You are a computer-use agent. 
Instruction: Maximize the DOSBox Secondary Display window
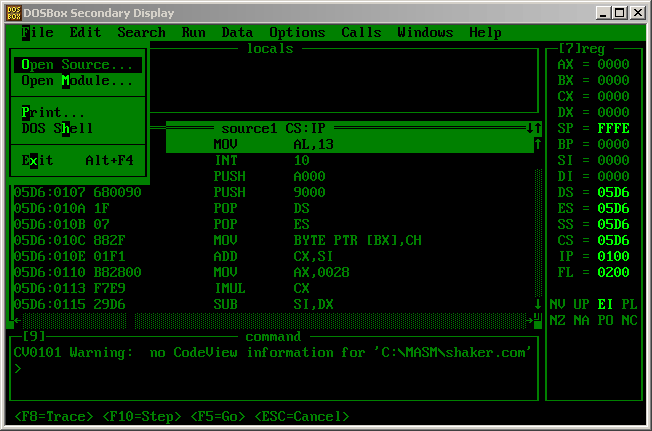pos(620,13)
